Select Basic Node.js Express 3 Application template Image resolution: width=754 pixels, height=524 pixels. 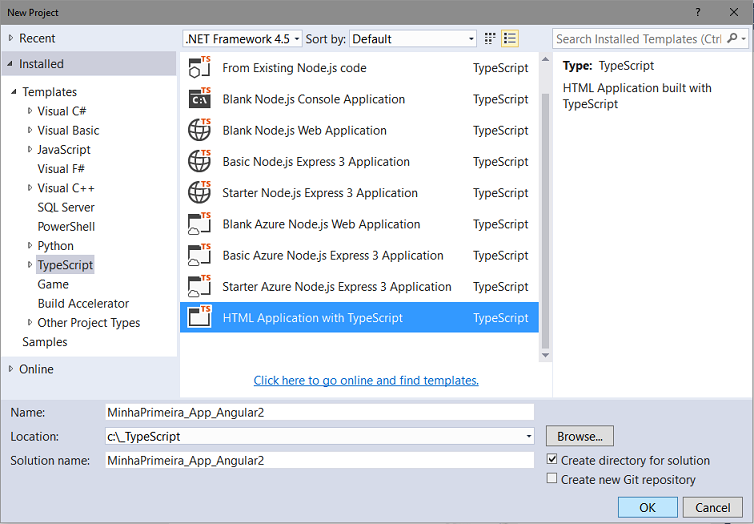359,162
